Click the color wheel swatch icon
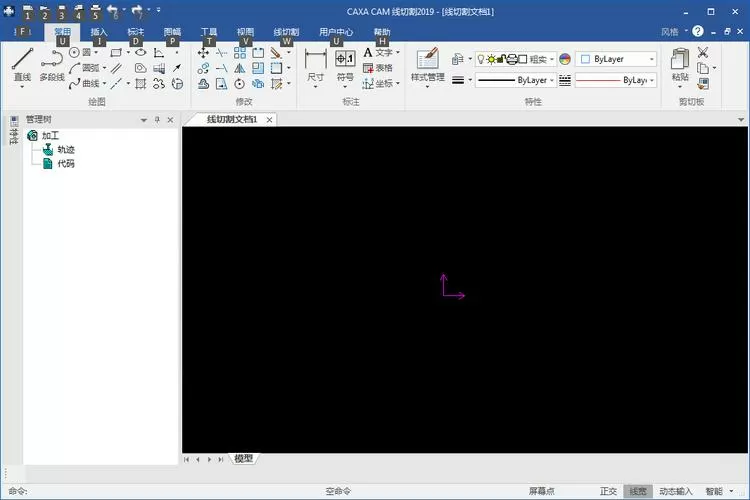 coord(565,59)
